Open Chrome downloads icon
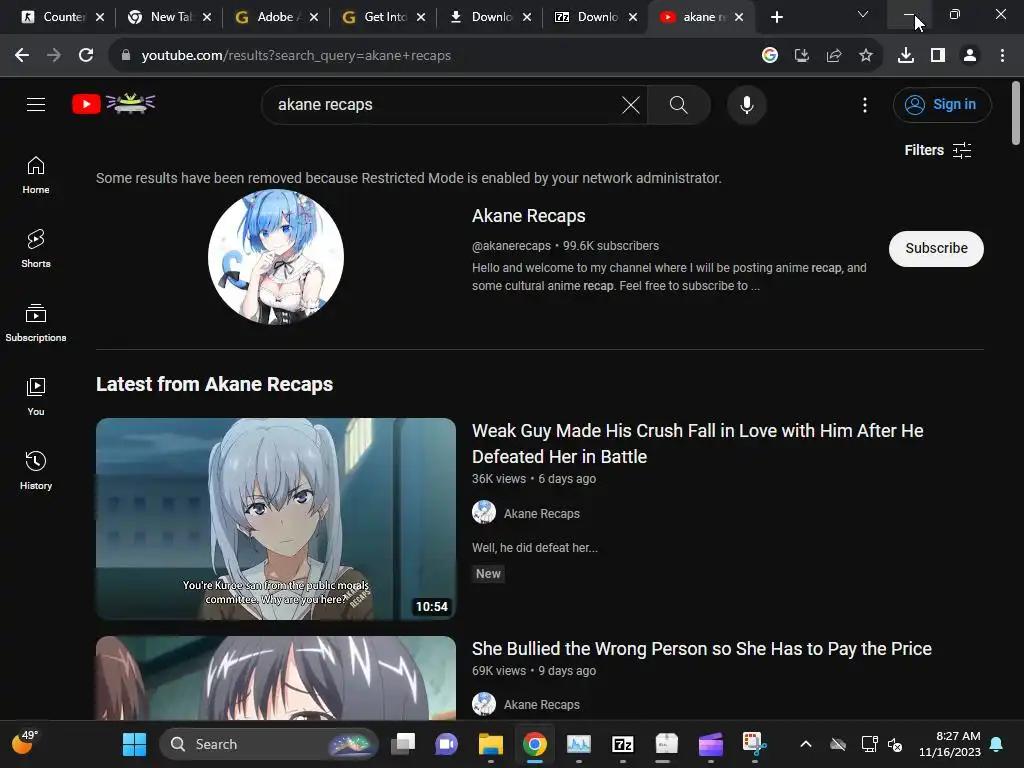Viewport: 1024px width, 768px height. 906,56
